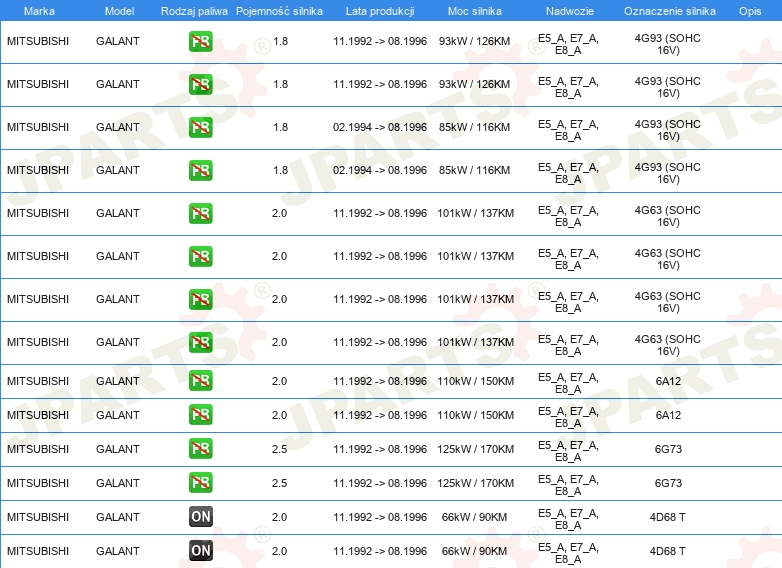Click the PB icon in the first 85kW/116KM row
Screen dimensions: 782x568
[200, 127]
